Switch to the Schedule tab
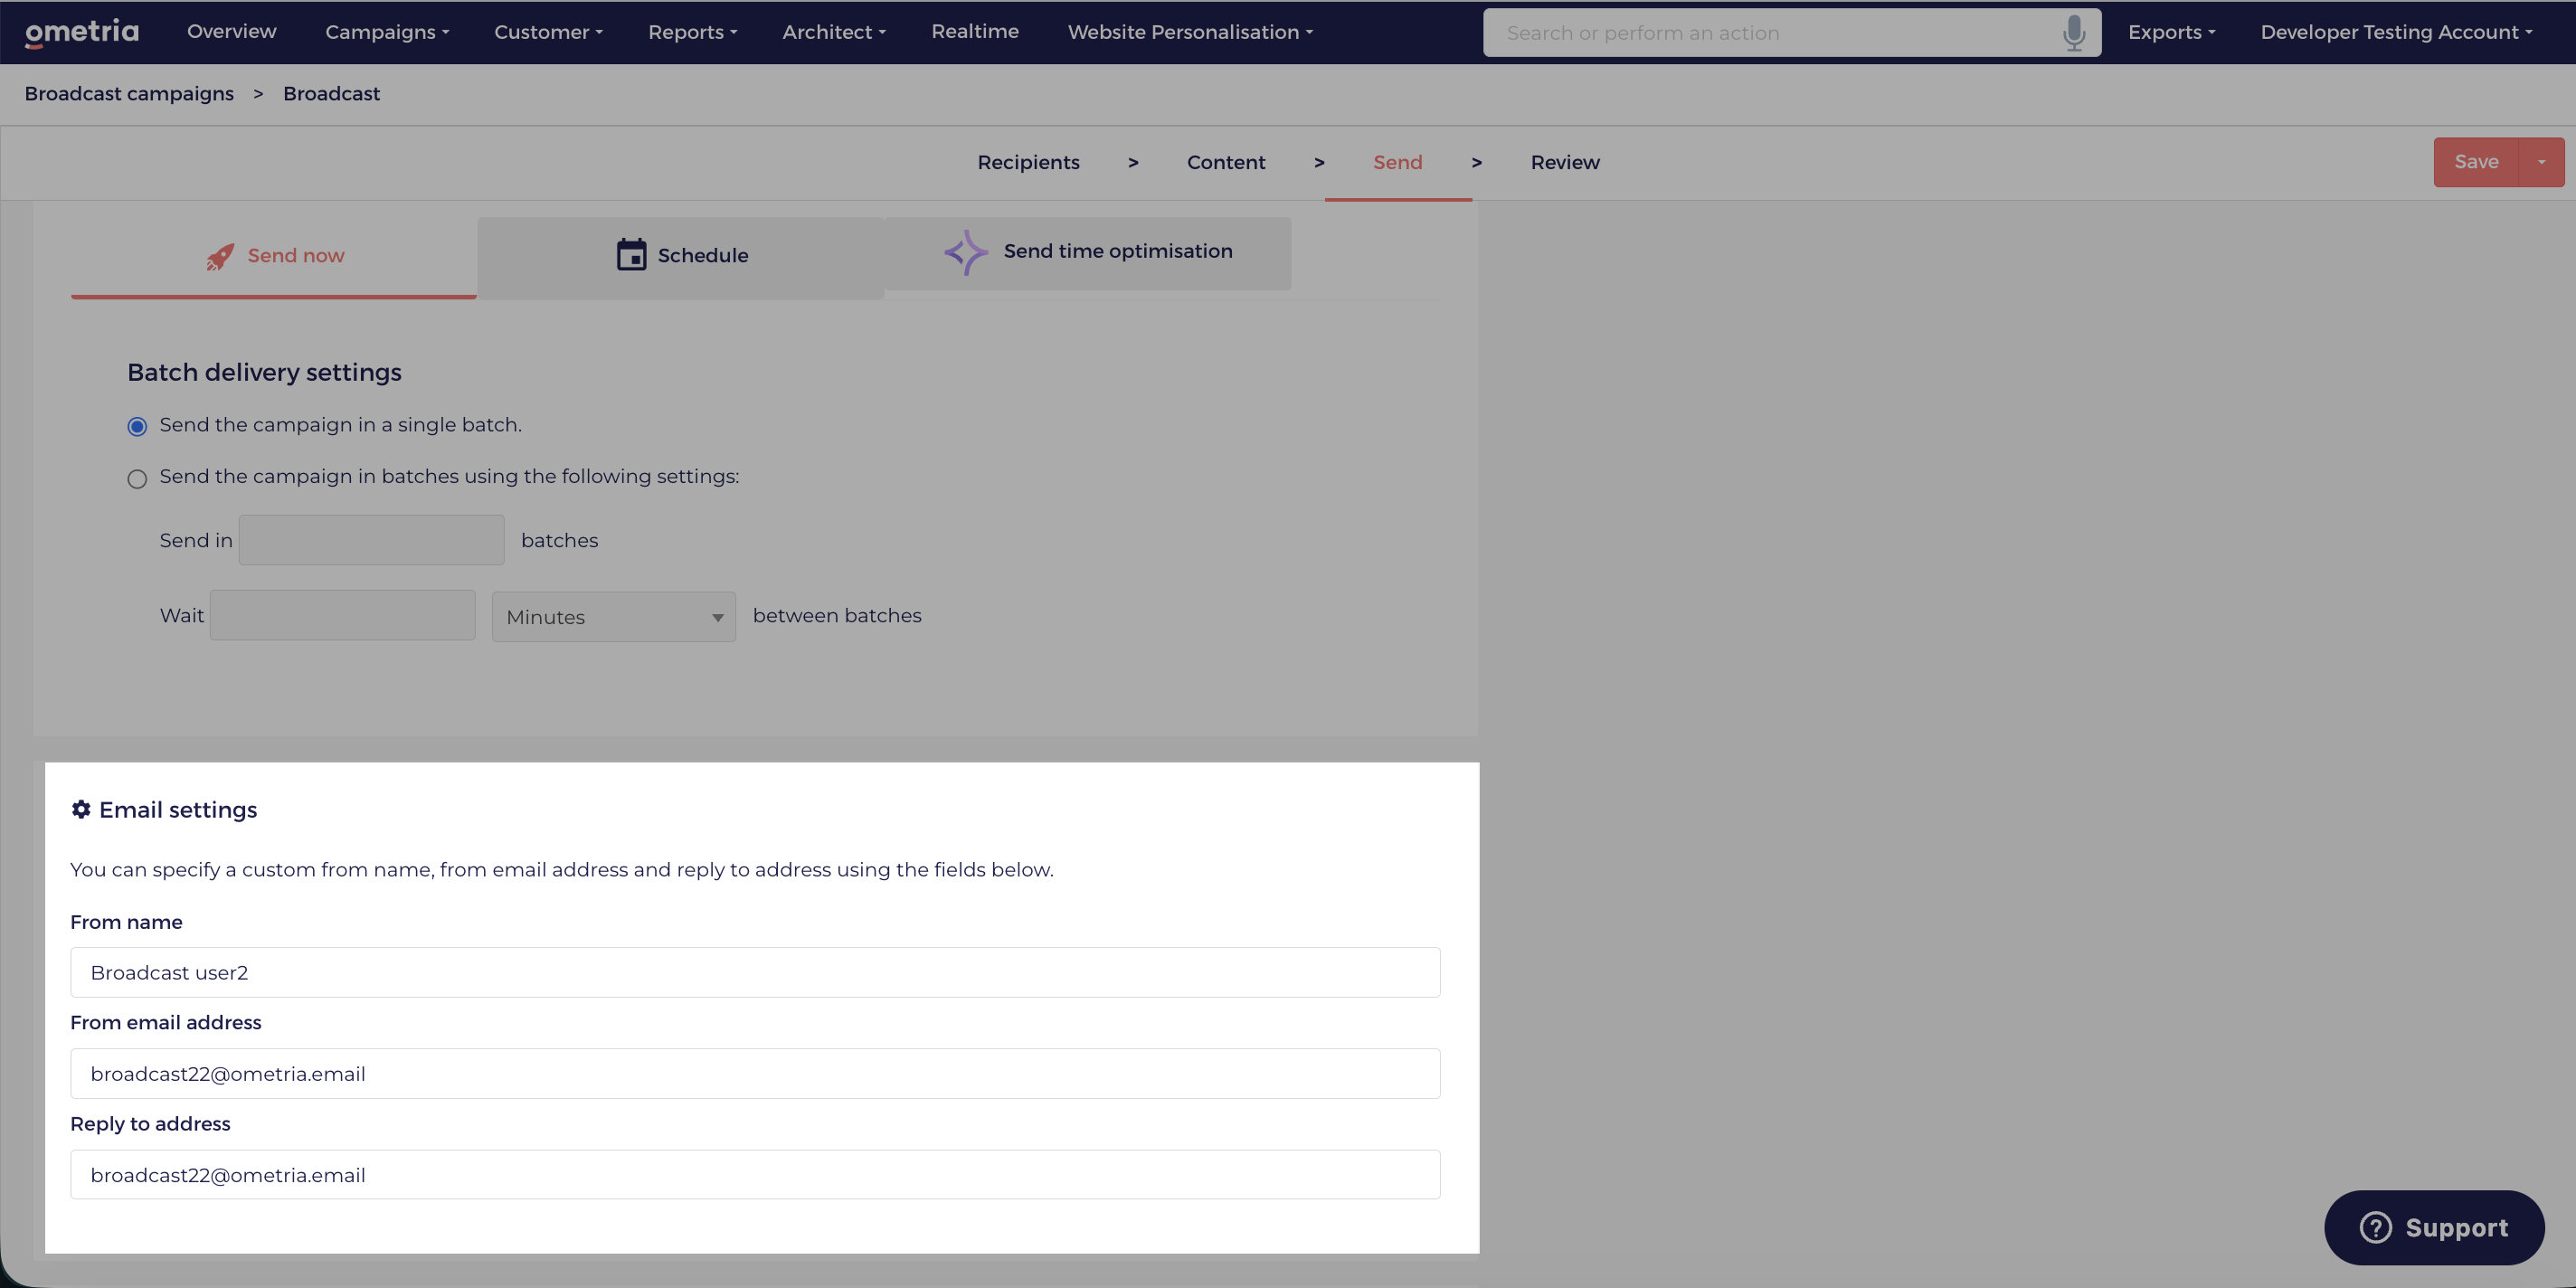This screenshot has height=1288, width=2576. 681,256
